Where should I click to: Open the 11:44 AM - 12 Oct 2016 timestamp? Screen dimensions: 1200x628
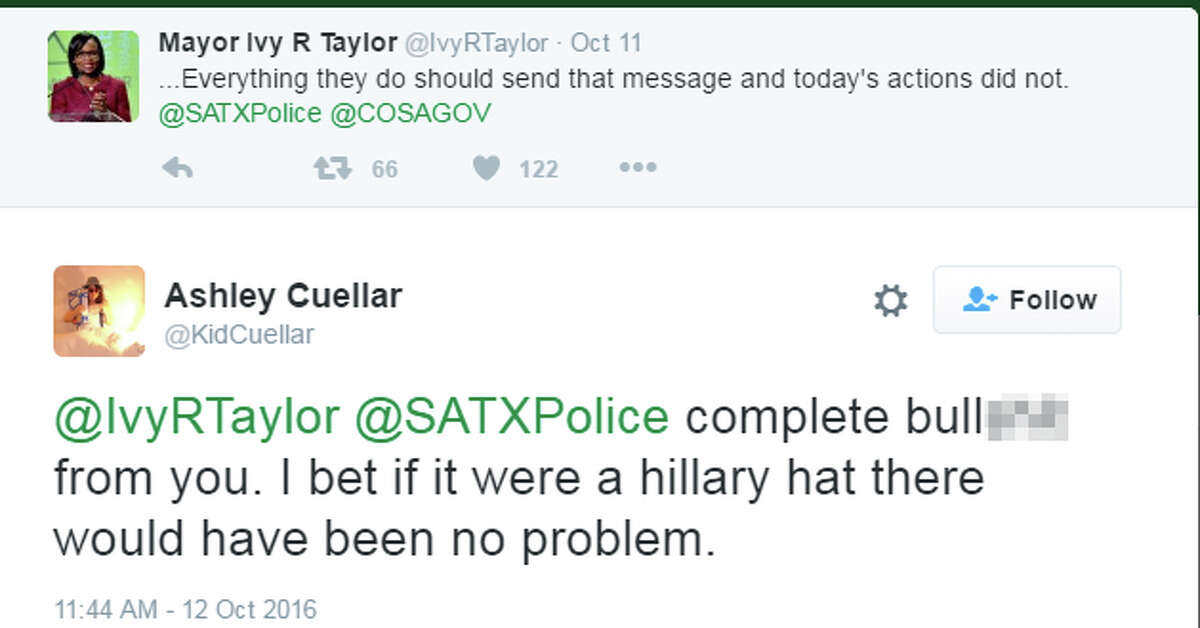coord(184,608)
